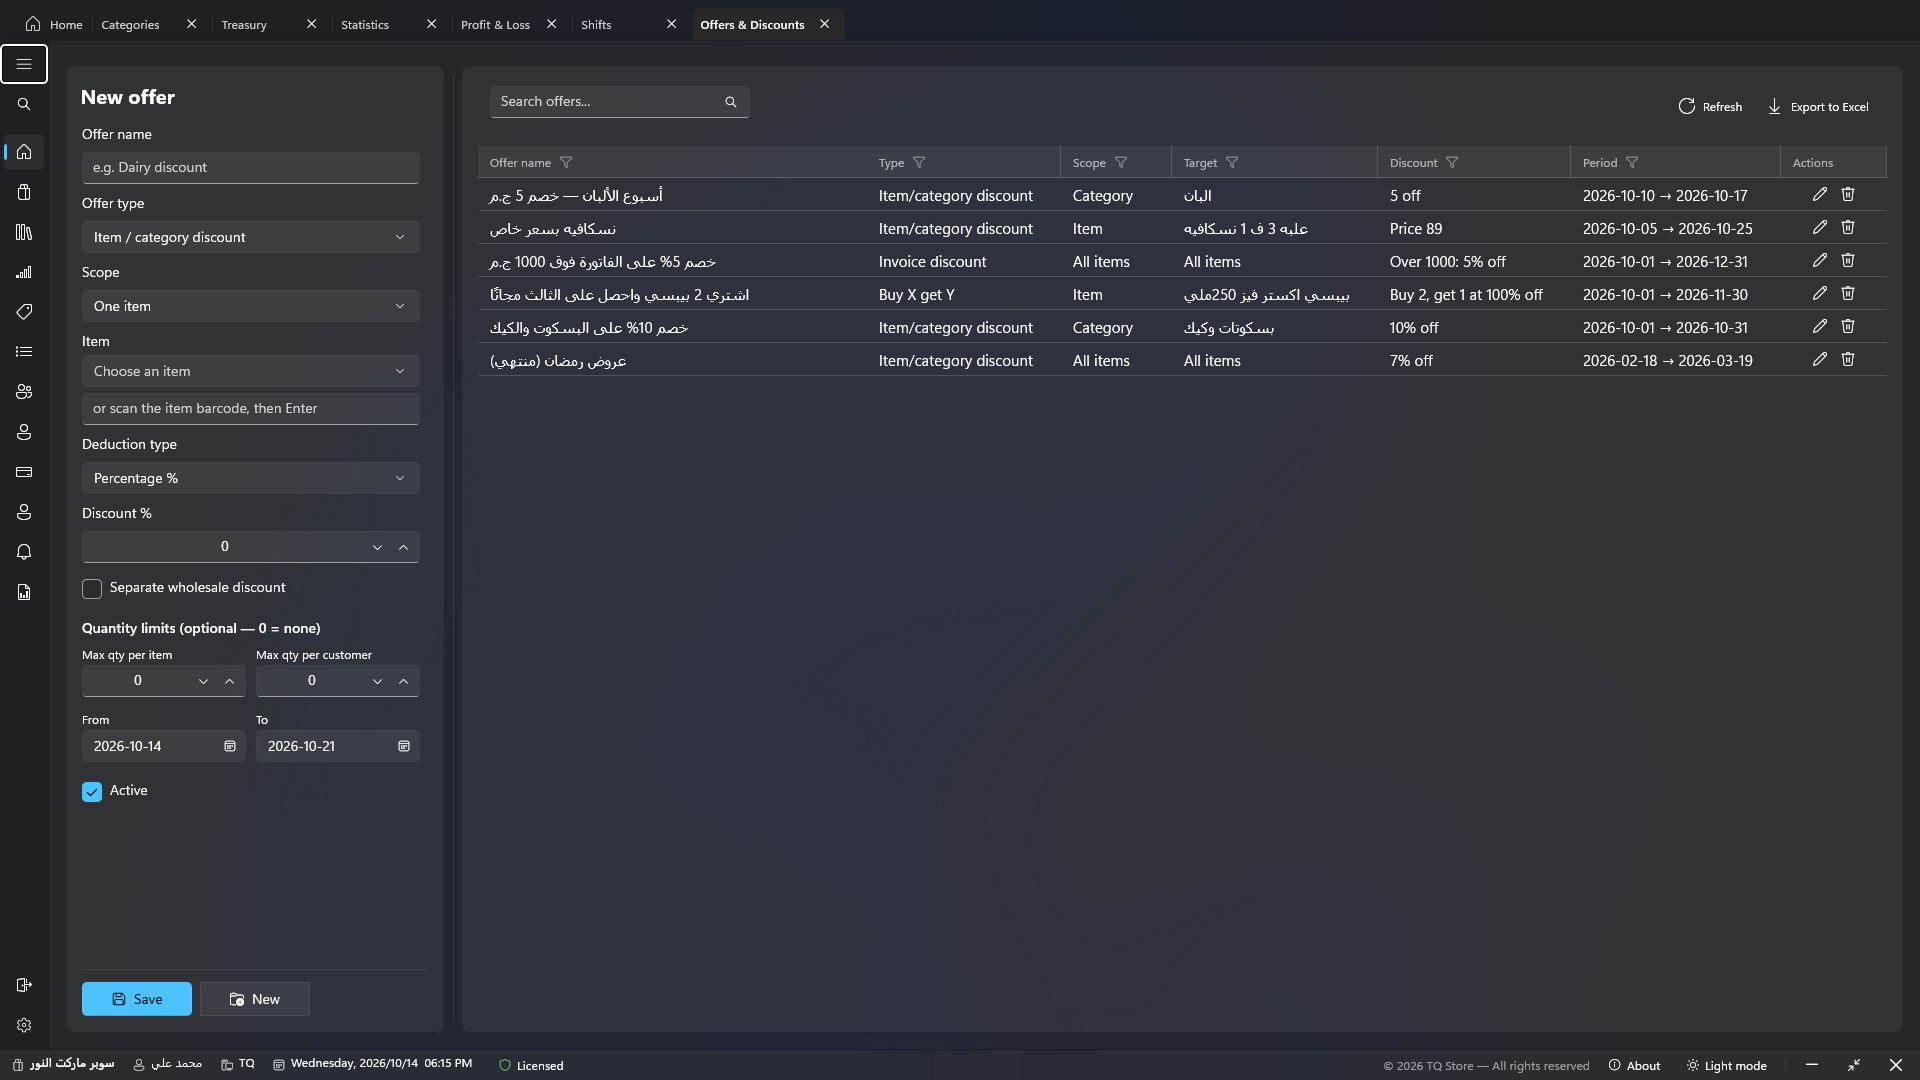
Task: Open the Deduction type dropdown
Action: (x=251, y=479)
